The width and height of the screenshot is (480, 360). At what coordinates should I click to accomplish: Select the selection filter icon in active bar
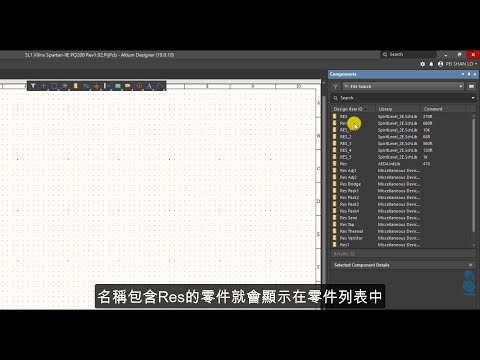pos(33,86)
